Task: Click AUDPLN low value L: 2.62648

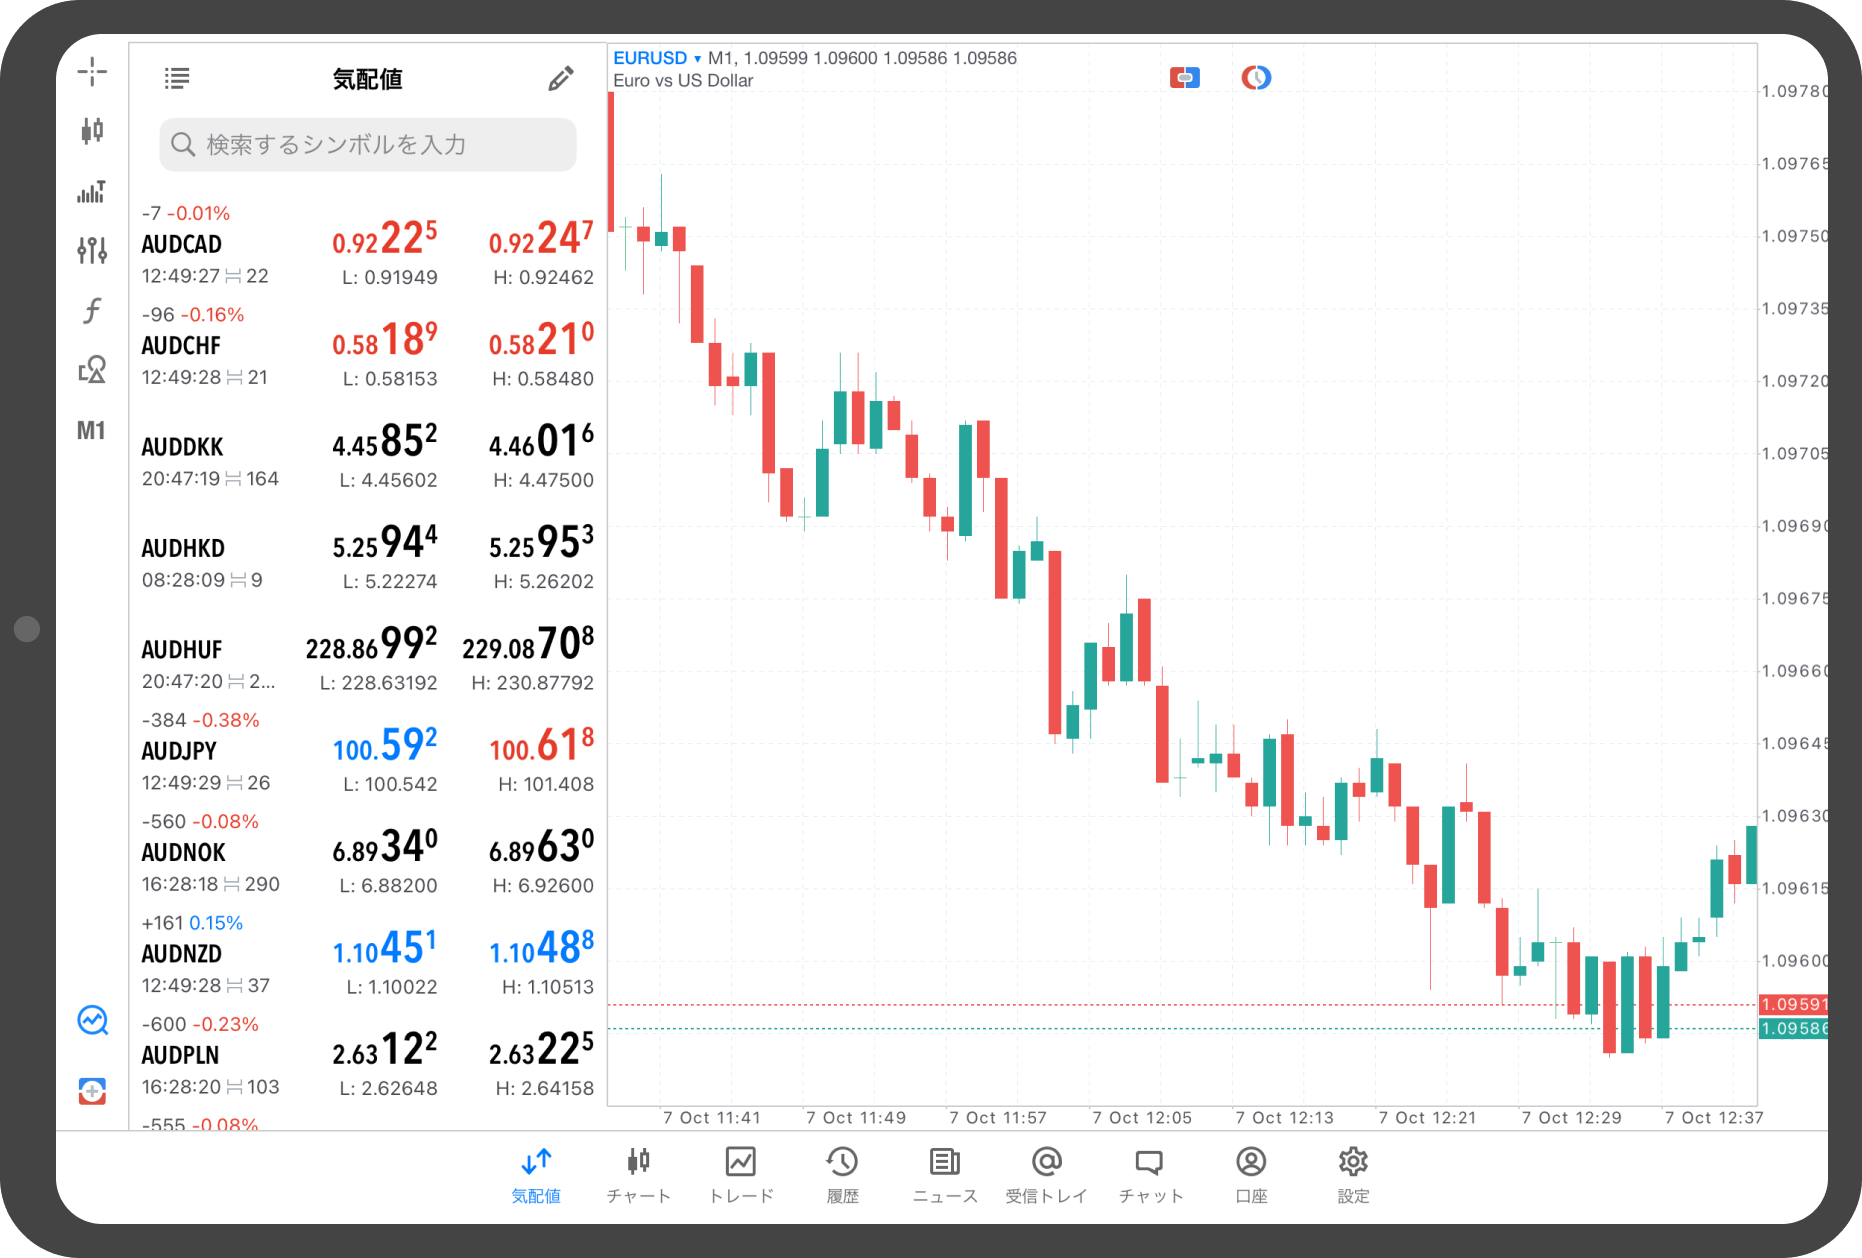Action: [x=388, y=1088]
